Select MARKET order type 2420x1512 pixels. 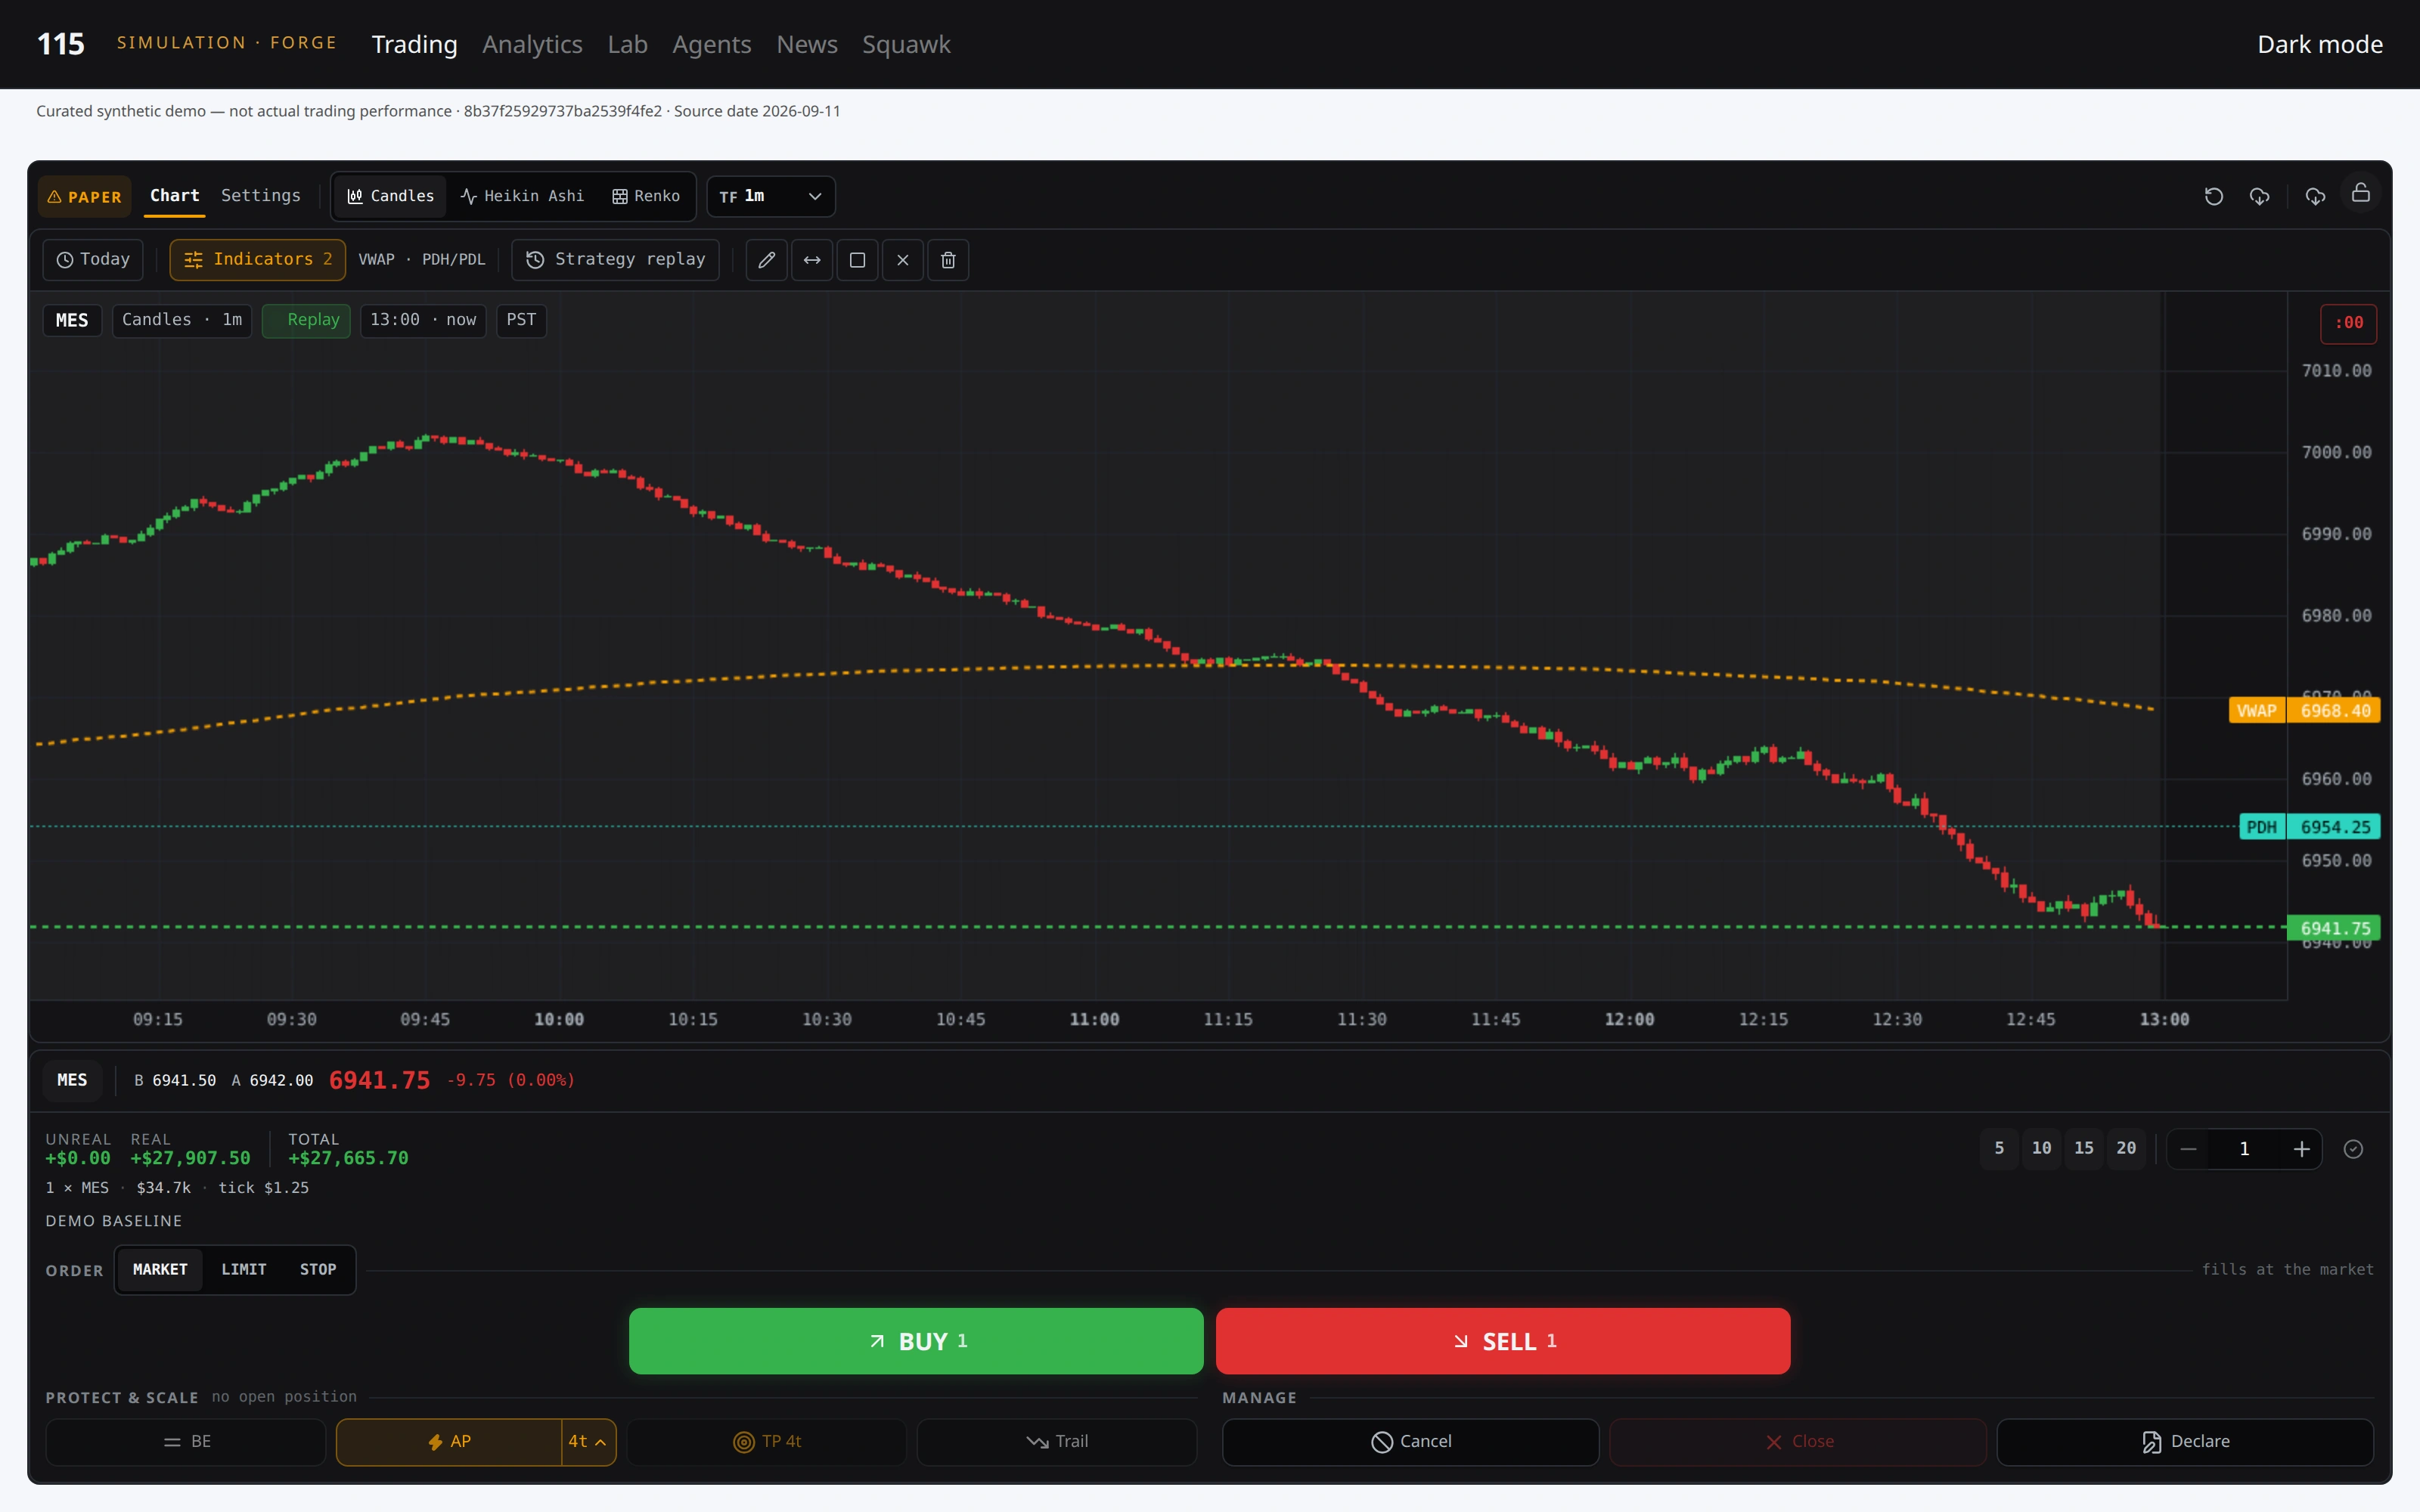(160, 1270)
